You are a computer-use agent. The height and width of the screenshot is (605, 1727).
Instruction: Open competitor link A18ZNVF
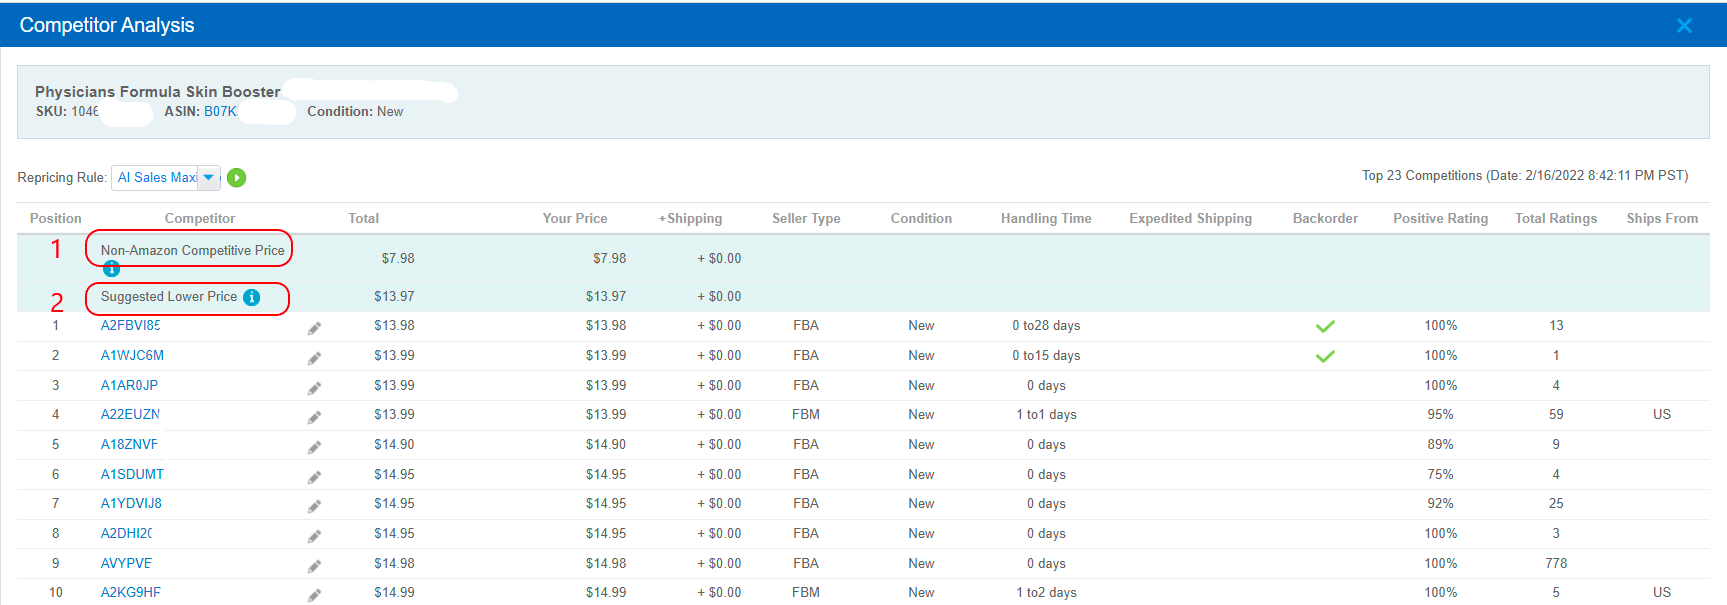pyautogui.click(x=129, y=444)
